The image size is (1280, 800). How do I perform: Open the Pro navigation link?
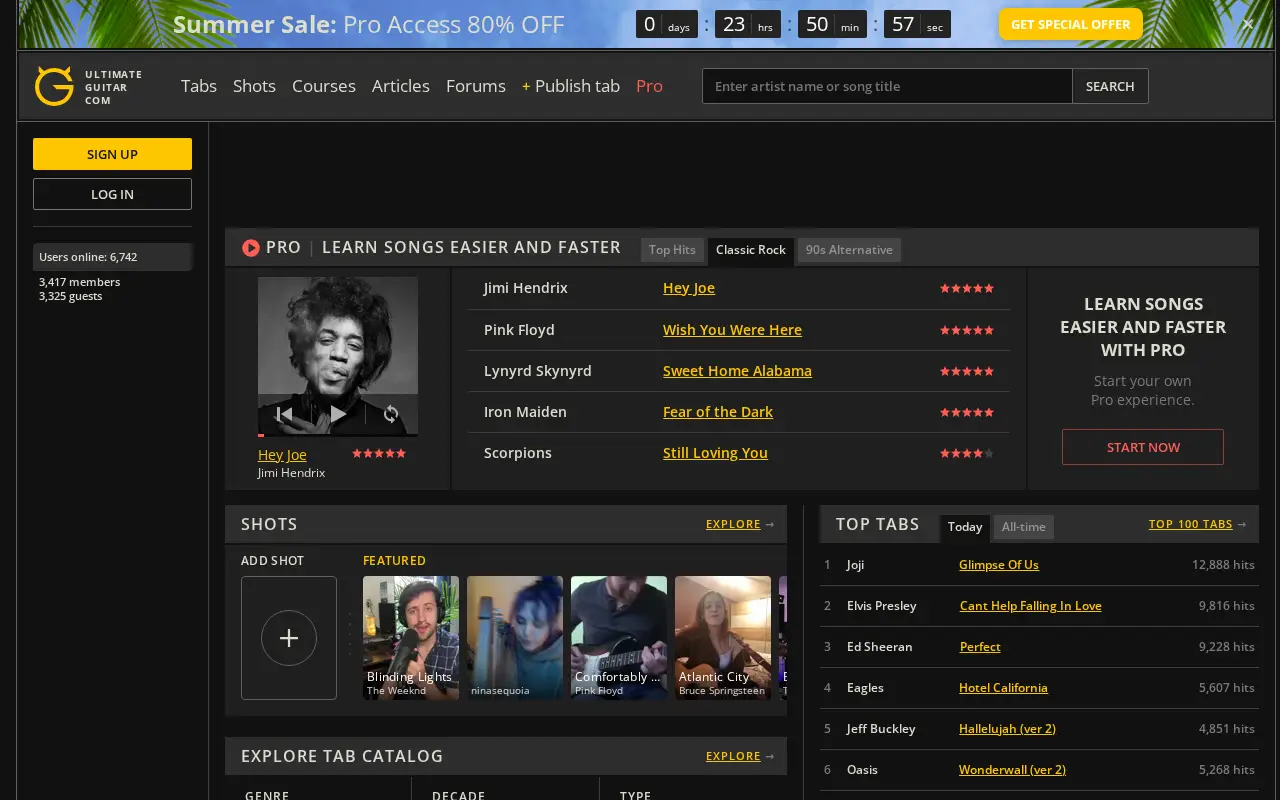(649, 86)
